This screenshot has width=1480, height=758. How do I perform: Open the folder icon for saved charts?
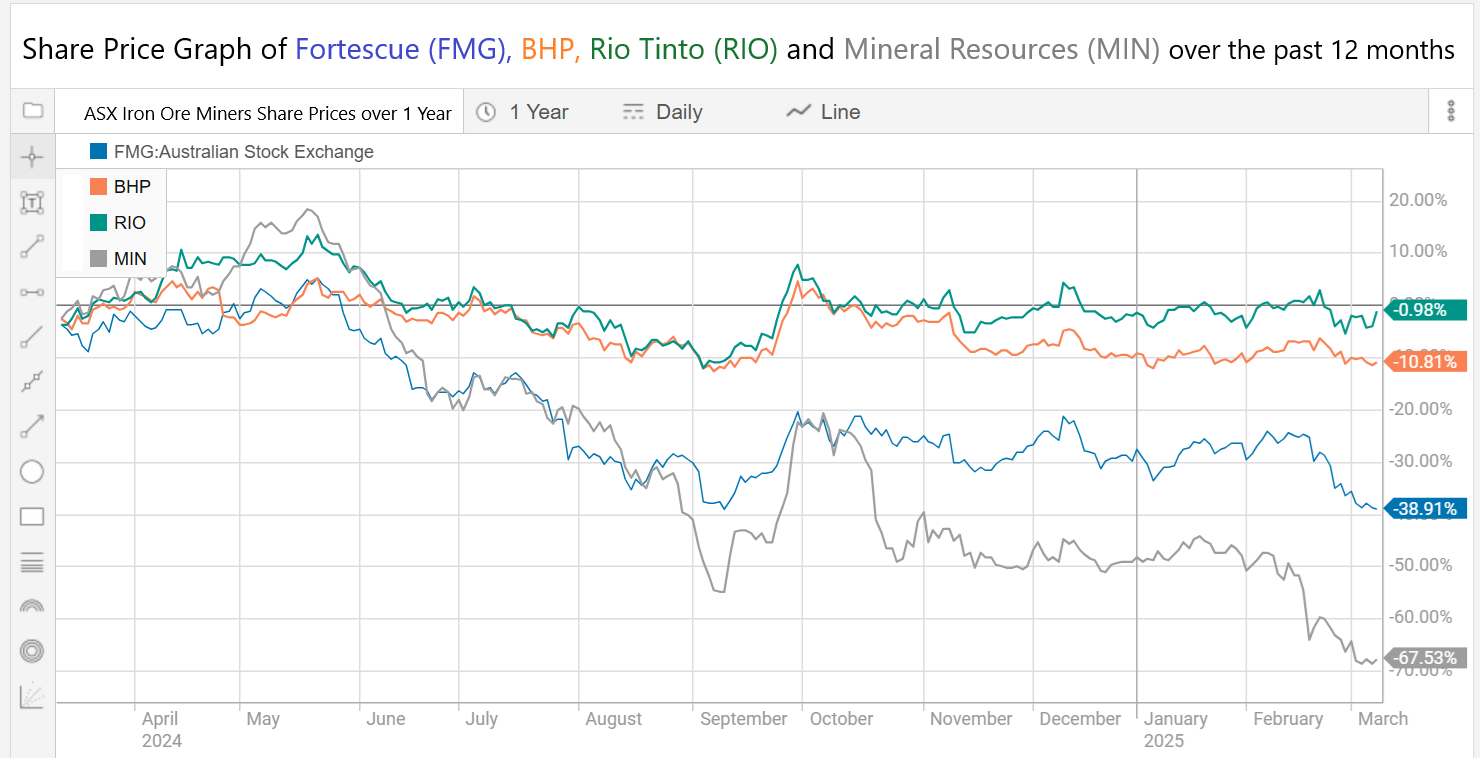pyautogui.click(x=32, y=111)
